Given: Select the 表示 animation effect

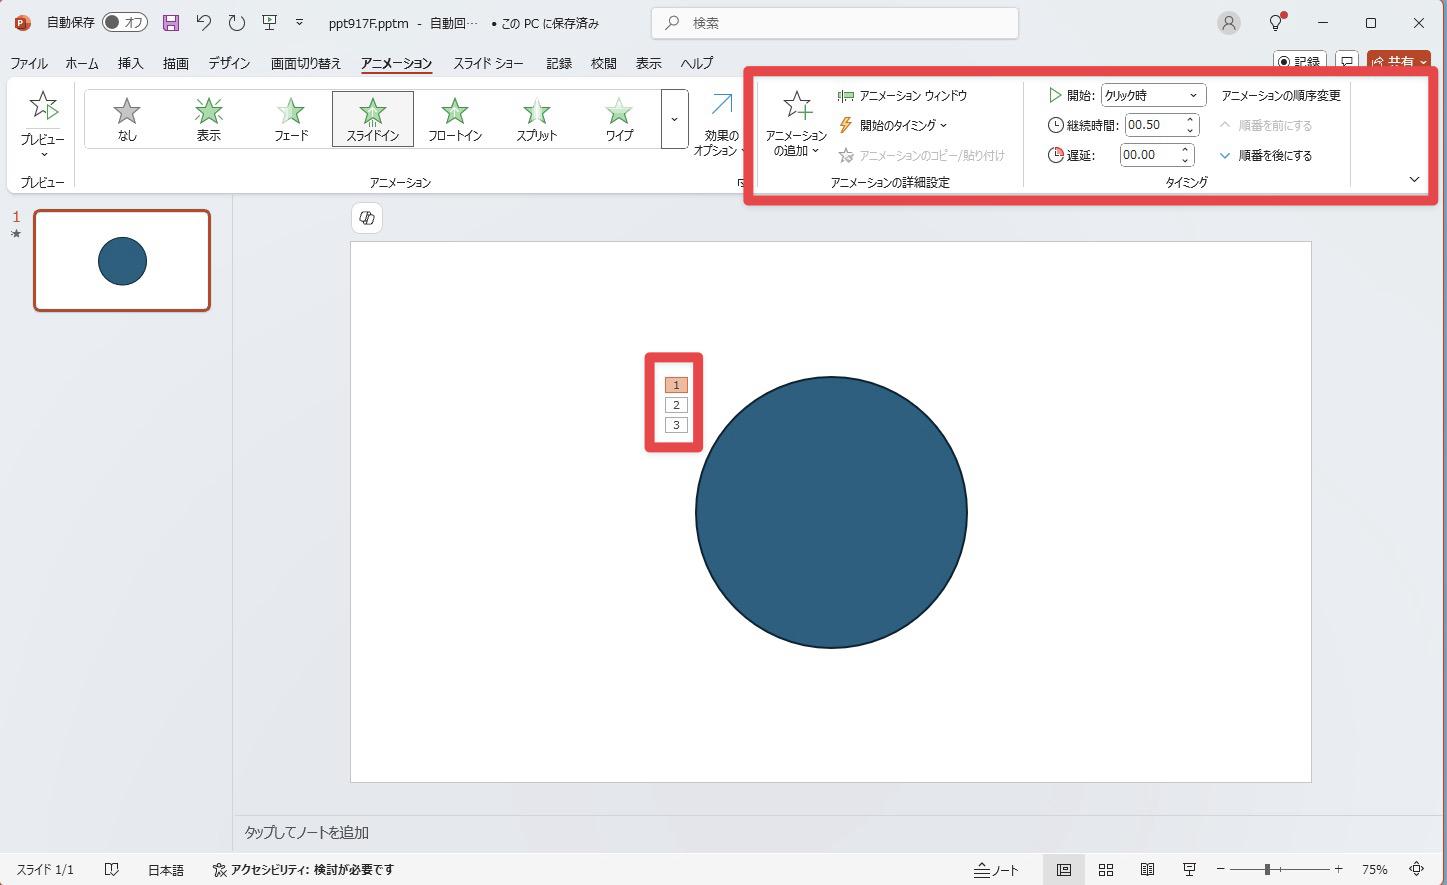Looking at the screenshot, I should tap(209, 119).
